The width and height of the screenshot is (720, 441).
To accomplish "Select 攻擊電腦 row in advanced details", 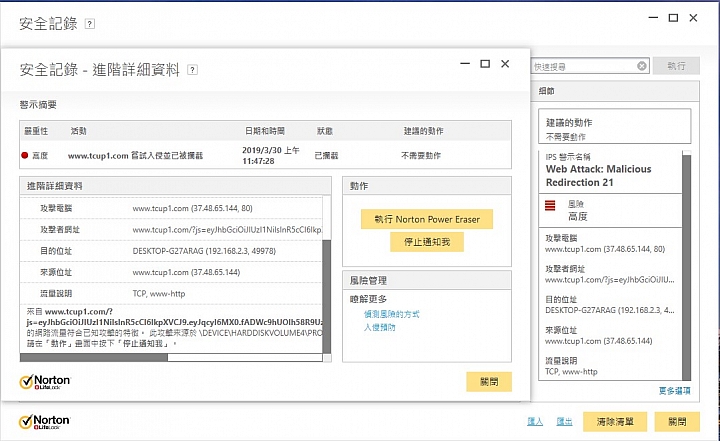I will coord(171,208).
